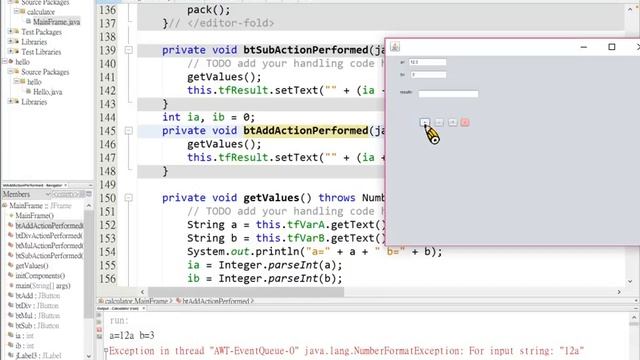Click the editor vertical scrollbar down arrow
The width and height of the screenshot is (640, 360).
[630, 282]
